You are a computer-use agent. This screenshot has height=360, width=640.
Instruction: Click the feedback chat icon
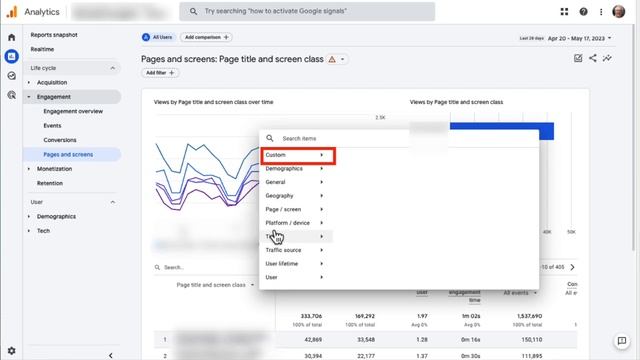point(622,341)
